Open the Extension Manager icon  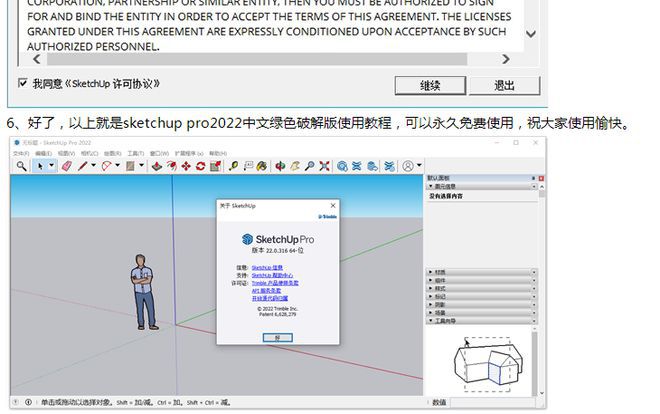[x=389, y=166]
